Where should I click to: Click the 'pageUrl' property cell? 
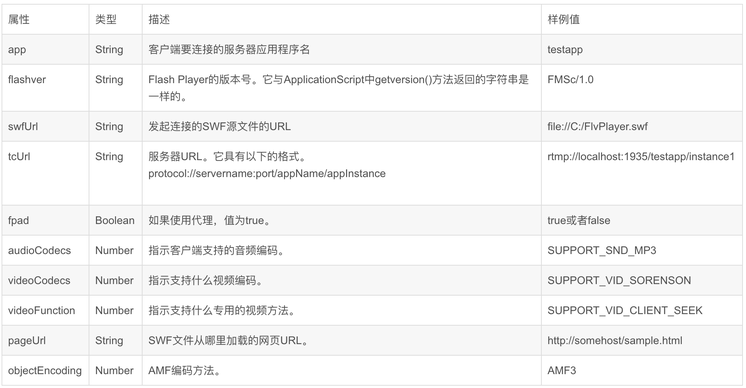point(45,340)
